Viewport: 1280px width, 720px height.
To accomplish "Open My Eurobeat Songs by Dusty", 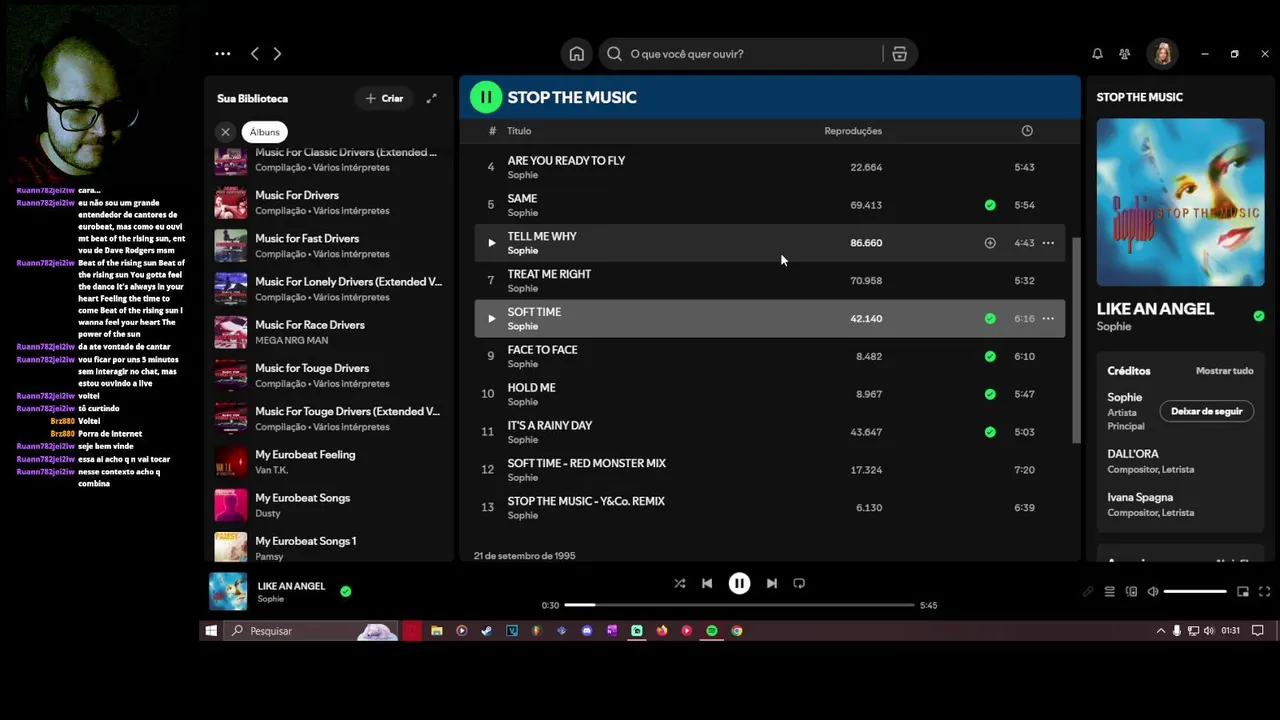I will click(329, 505).
